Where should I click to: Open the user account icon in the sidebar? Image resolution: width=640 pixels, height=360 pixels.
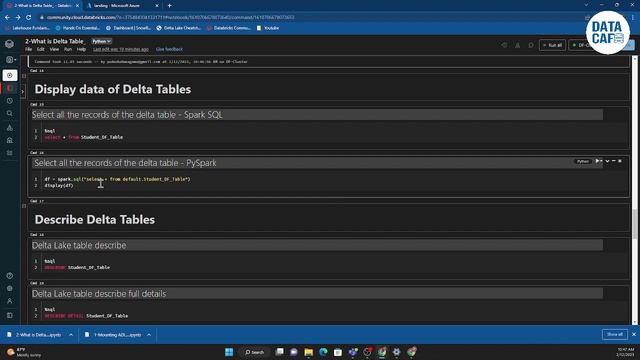[10, 301]
